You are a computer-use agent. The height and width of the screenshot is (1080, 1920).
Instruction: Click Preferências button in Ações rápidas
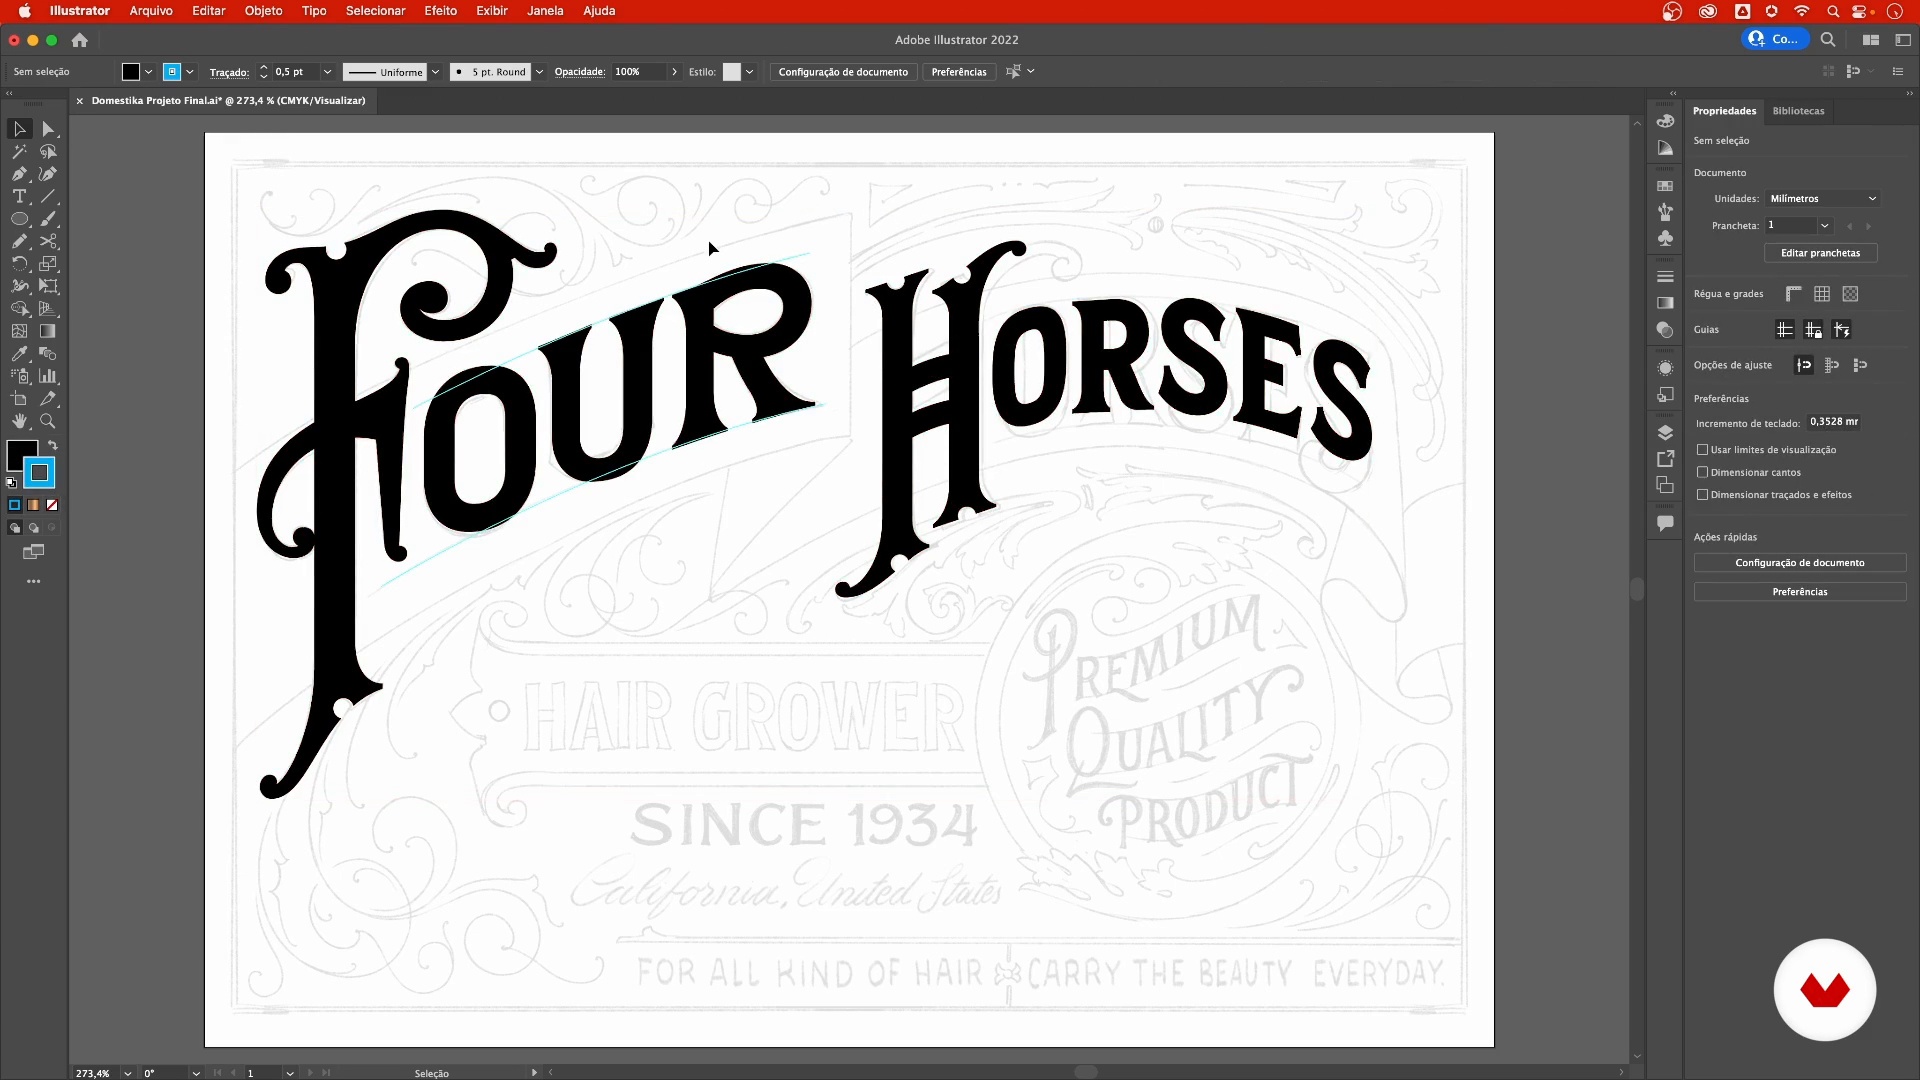pos(1800,592)
